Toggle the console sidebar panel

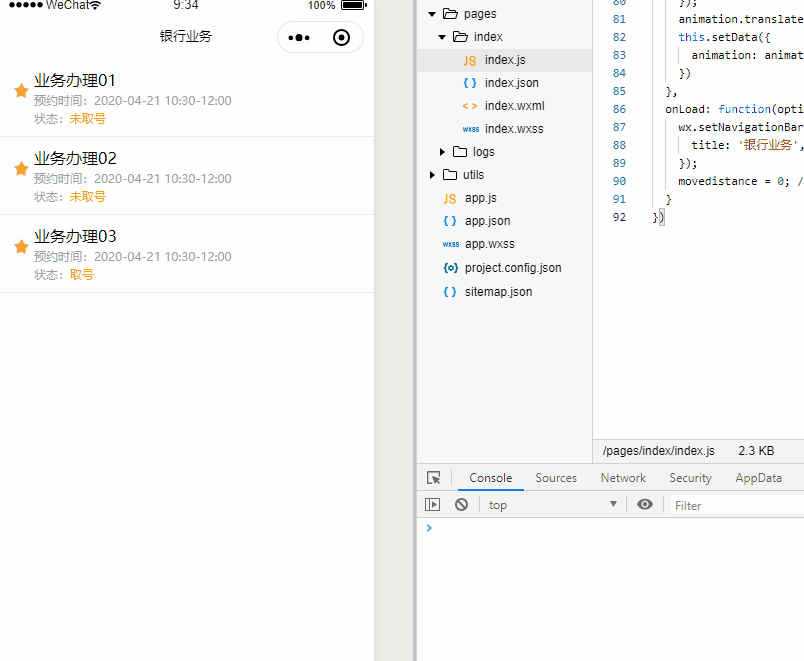432,504
